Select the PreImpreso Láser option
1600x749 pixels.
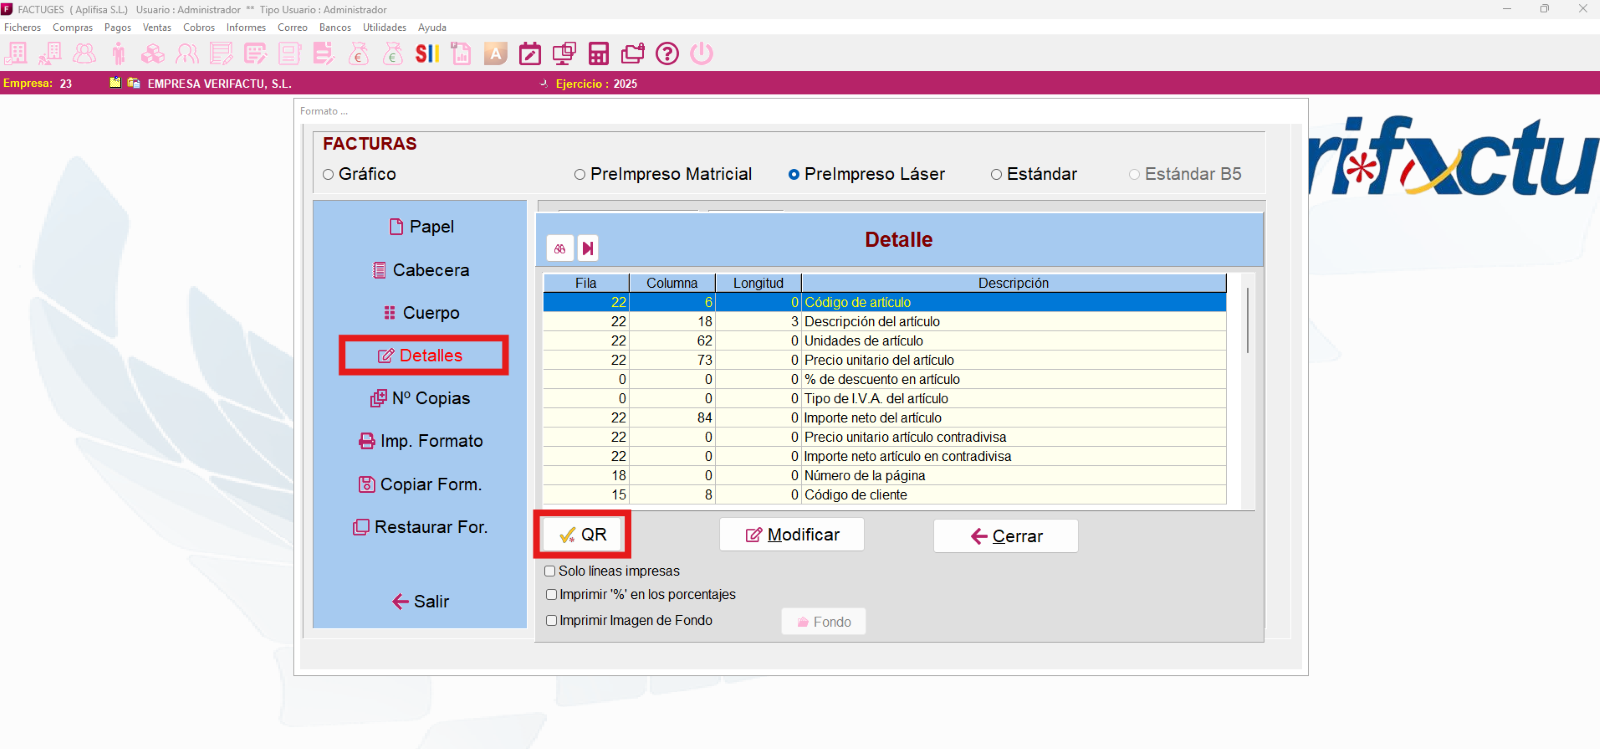click(x=866, y=174)
